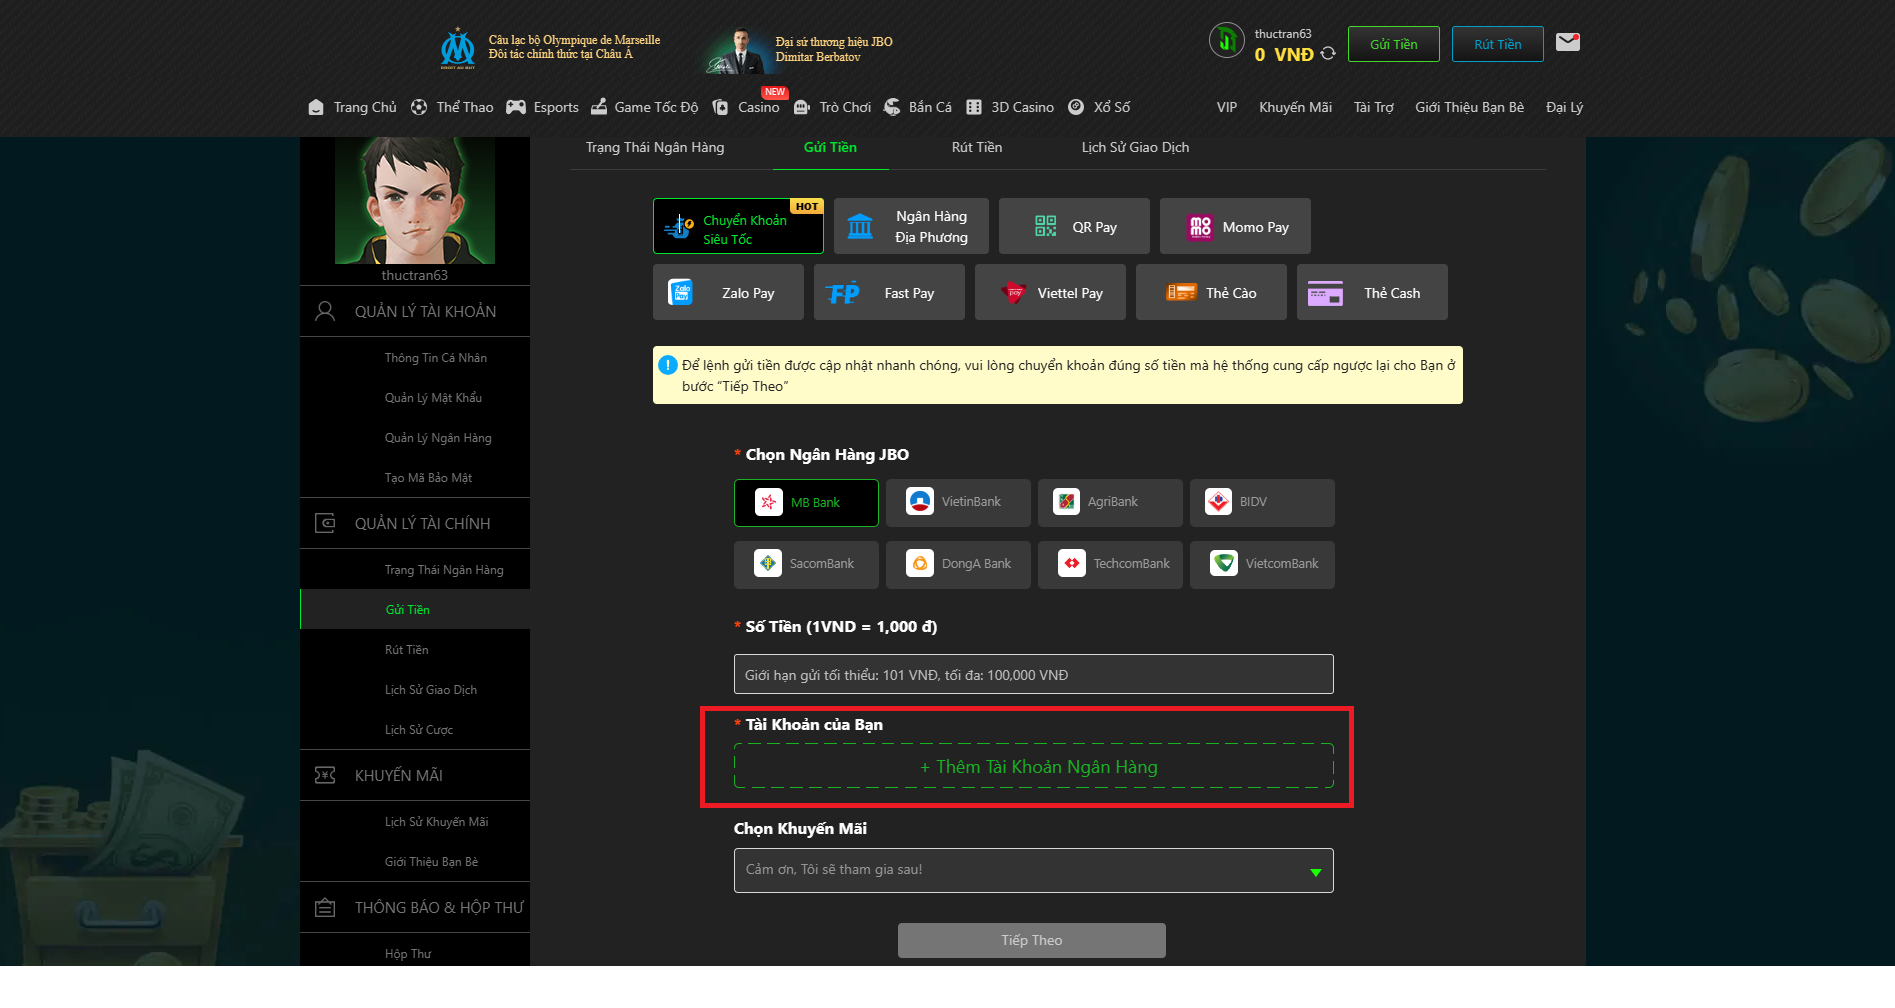Select the QR Pay payment method
Screen dimensions: 1895x1008
[1073, 227]
